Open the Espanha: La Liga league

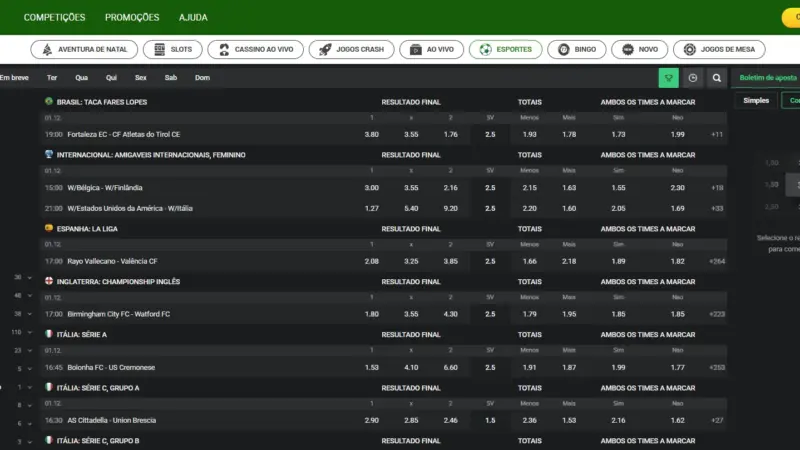(87, 229)
